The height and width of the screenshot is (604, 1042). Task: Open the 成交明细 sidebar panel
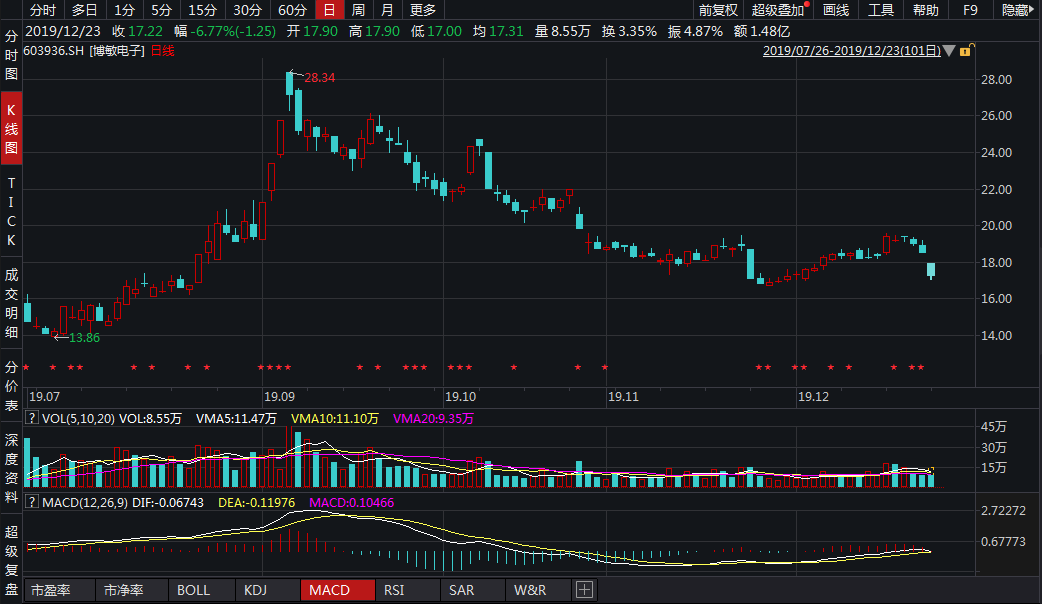(x=11, y=303)
